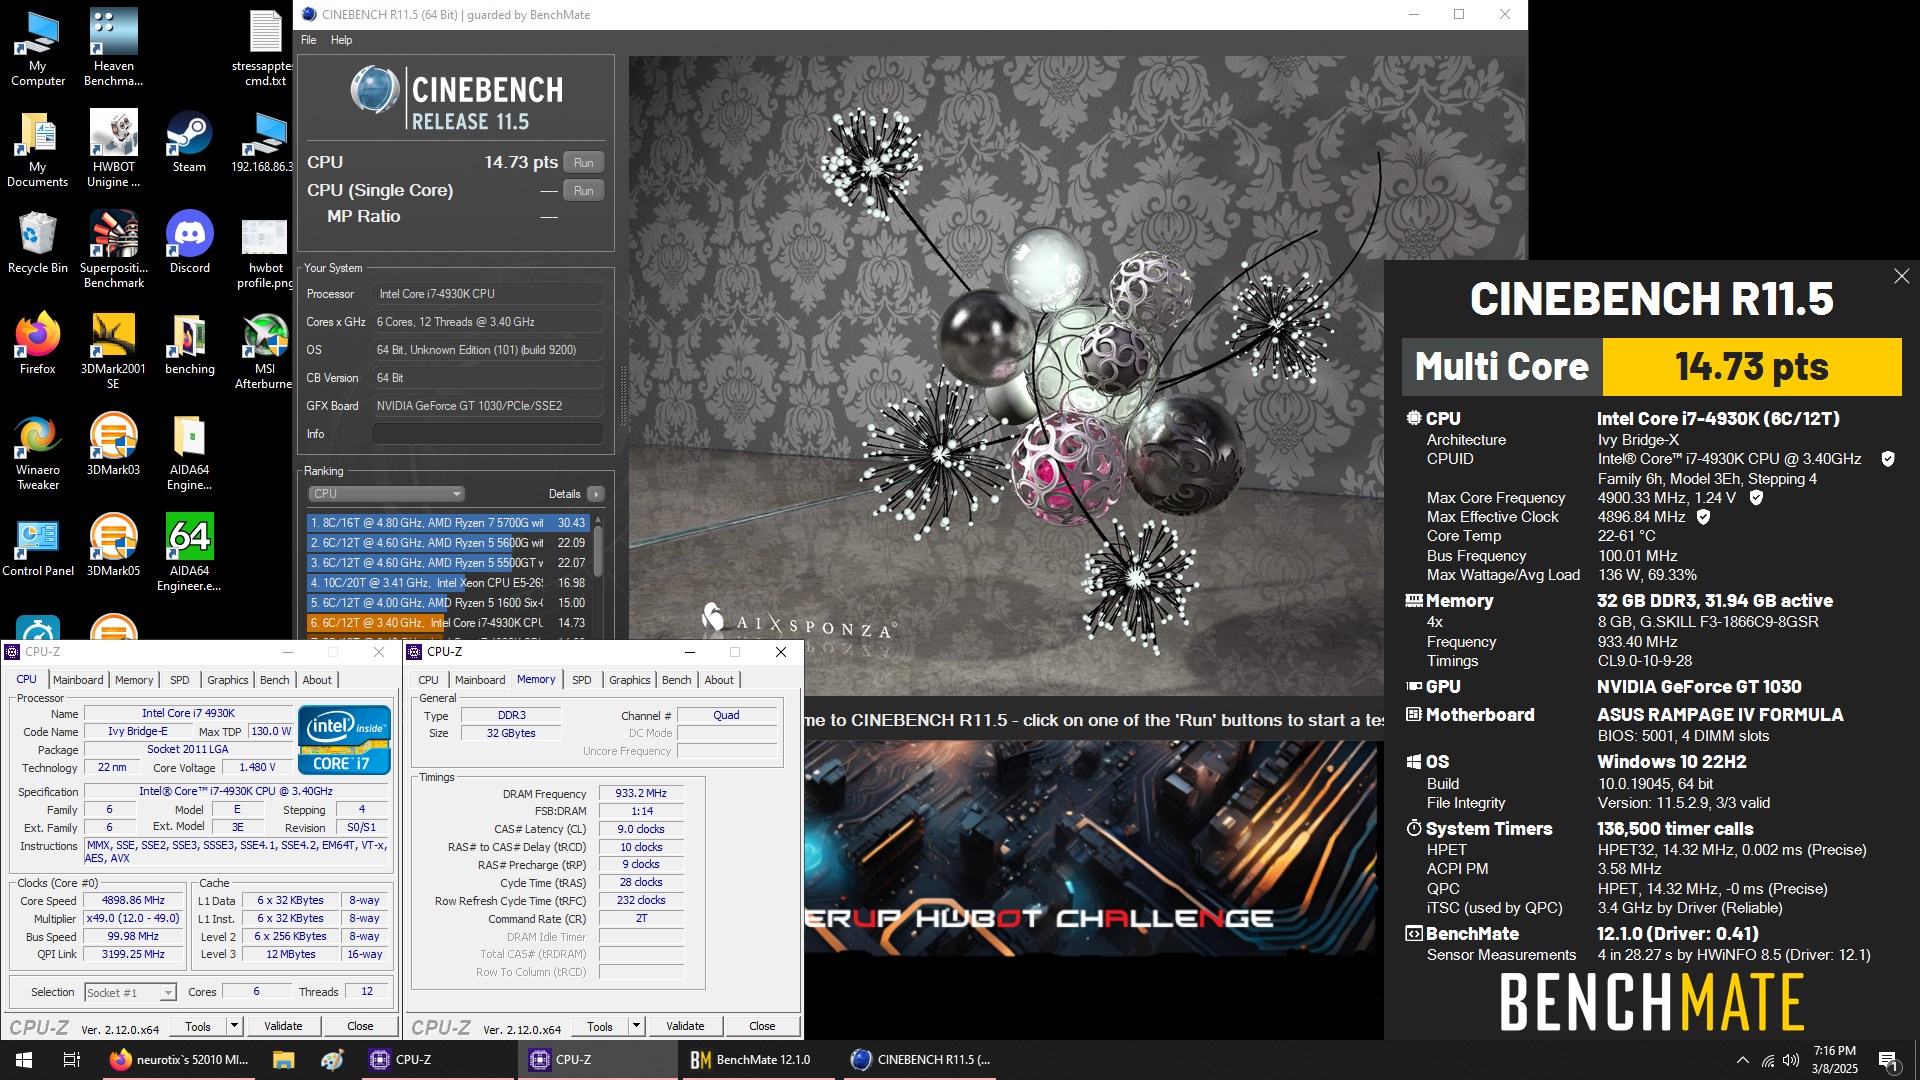Screen dimensions: 1920x1080
Task: Select About tab in CPU-Z Memory window
Action: [x=719, y=680]
